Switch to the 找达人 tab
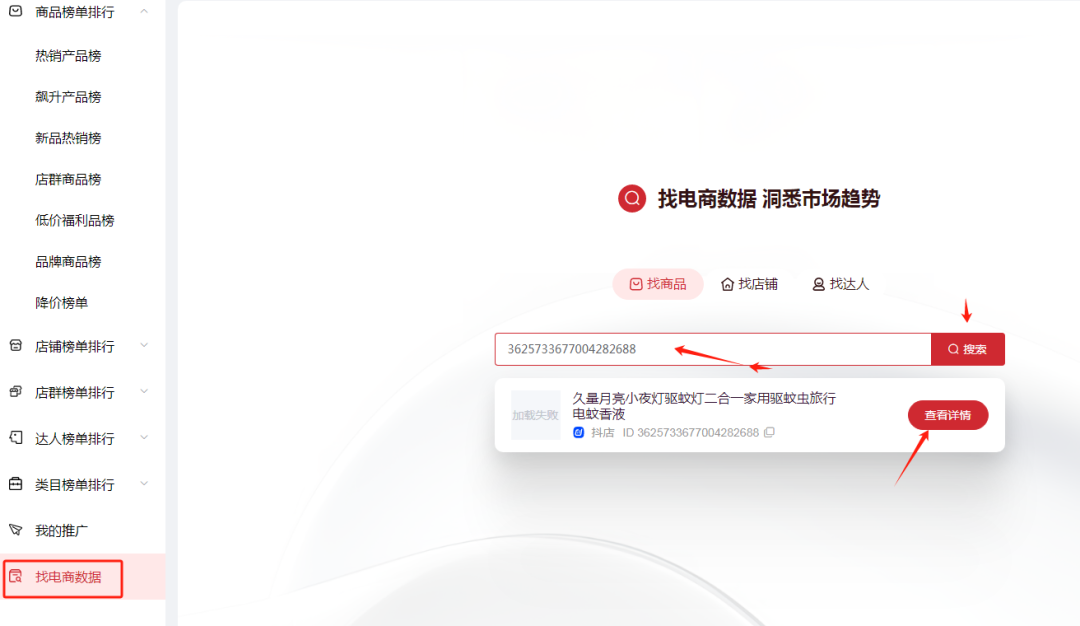Image resolution: width=1080 pixels, height=626 pixels. pyautogui.click(x=841, y=284)
